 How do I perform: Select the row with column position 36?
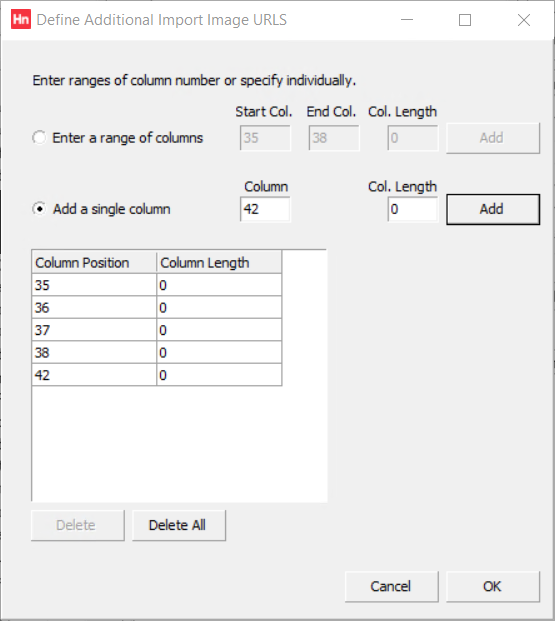coord(157,308)
